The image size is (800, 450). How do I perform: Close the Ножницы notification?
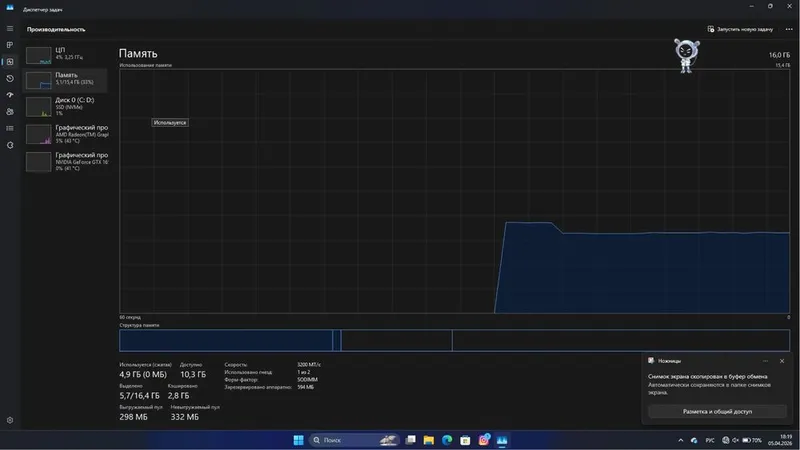782,361
